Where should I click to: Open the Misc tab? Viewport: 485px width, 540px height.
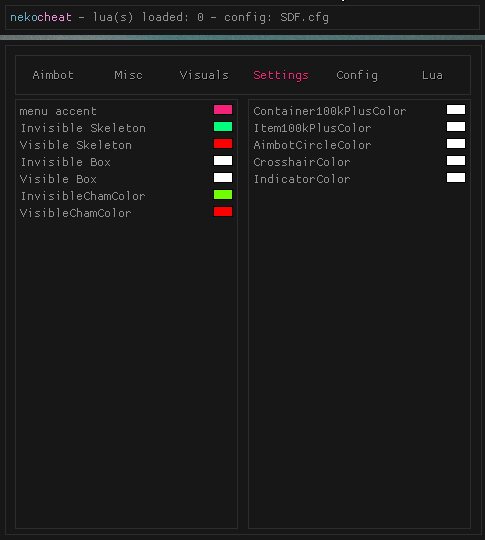(x=128, y=75)
